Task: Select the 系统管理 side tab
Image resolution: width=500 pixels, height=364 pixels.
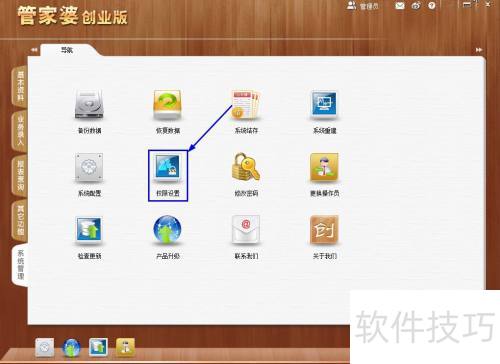Action: click(20, 265)
